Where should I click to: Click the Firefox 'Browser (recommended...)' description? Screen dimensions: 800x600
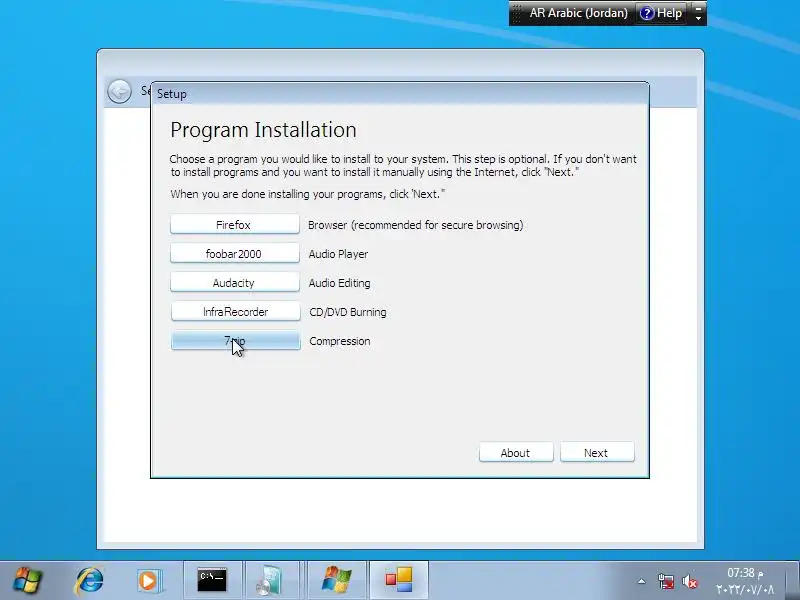pos(415,224)
